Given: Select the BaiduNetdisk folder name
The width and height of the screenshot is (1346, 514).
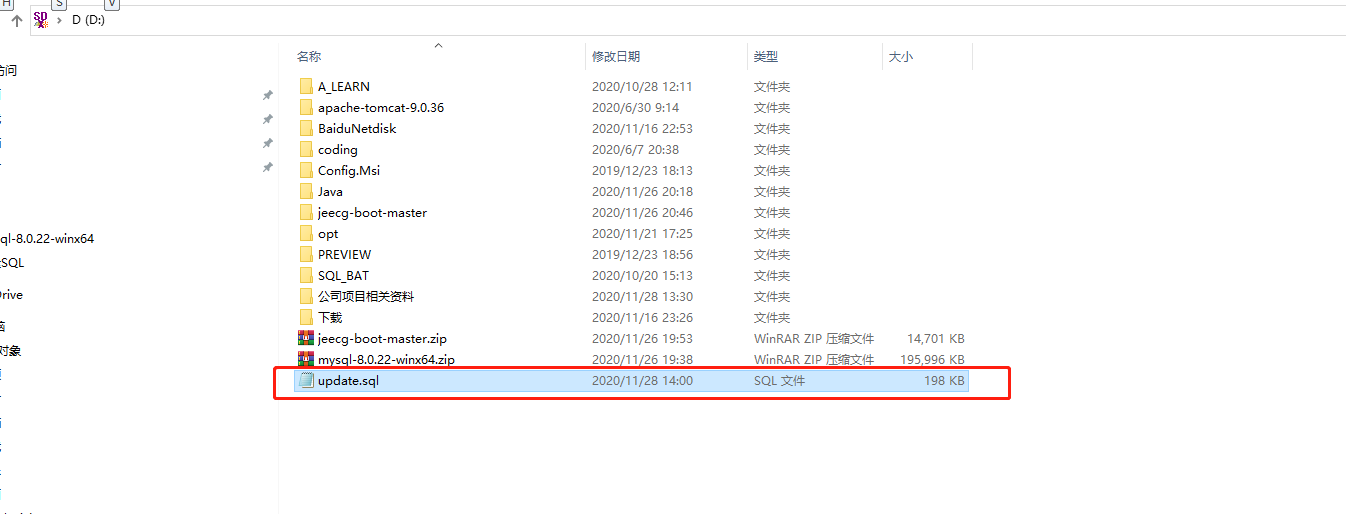Looking at the screenshot, I should pos(357,129).
